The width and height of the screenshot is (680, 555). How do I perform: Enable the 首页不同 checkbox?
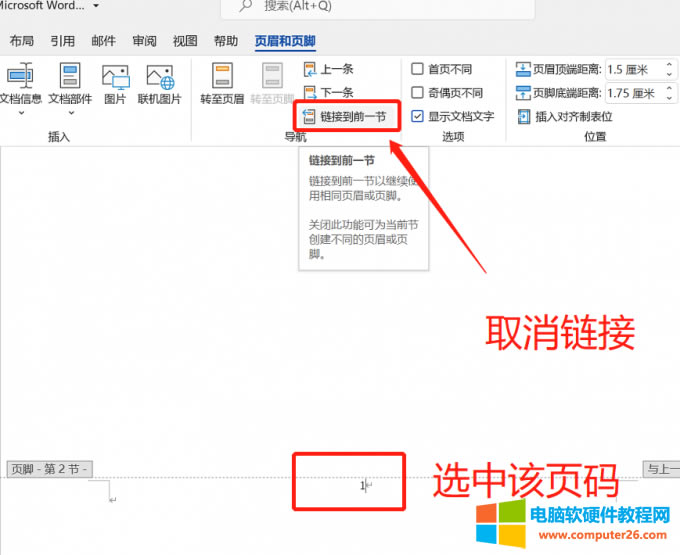click(418, 69)
